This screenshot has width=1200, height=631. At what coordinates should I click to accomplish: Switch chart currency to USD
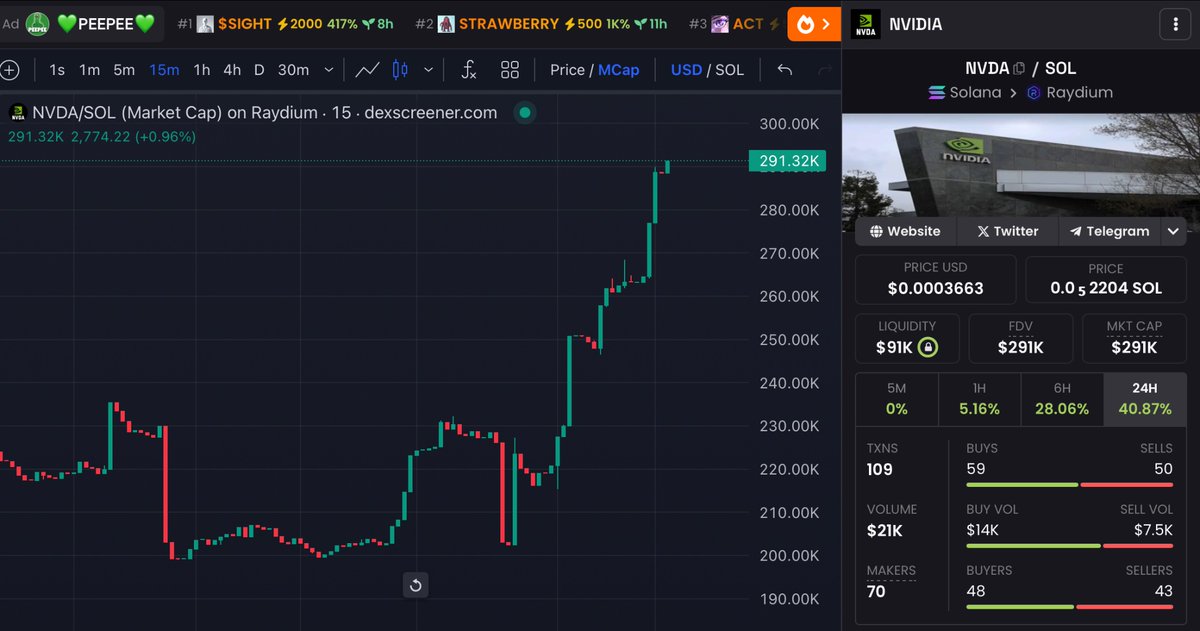pyautogui.click(x=686, y=70)
